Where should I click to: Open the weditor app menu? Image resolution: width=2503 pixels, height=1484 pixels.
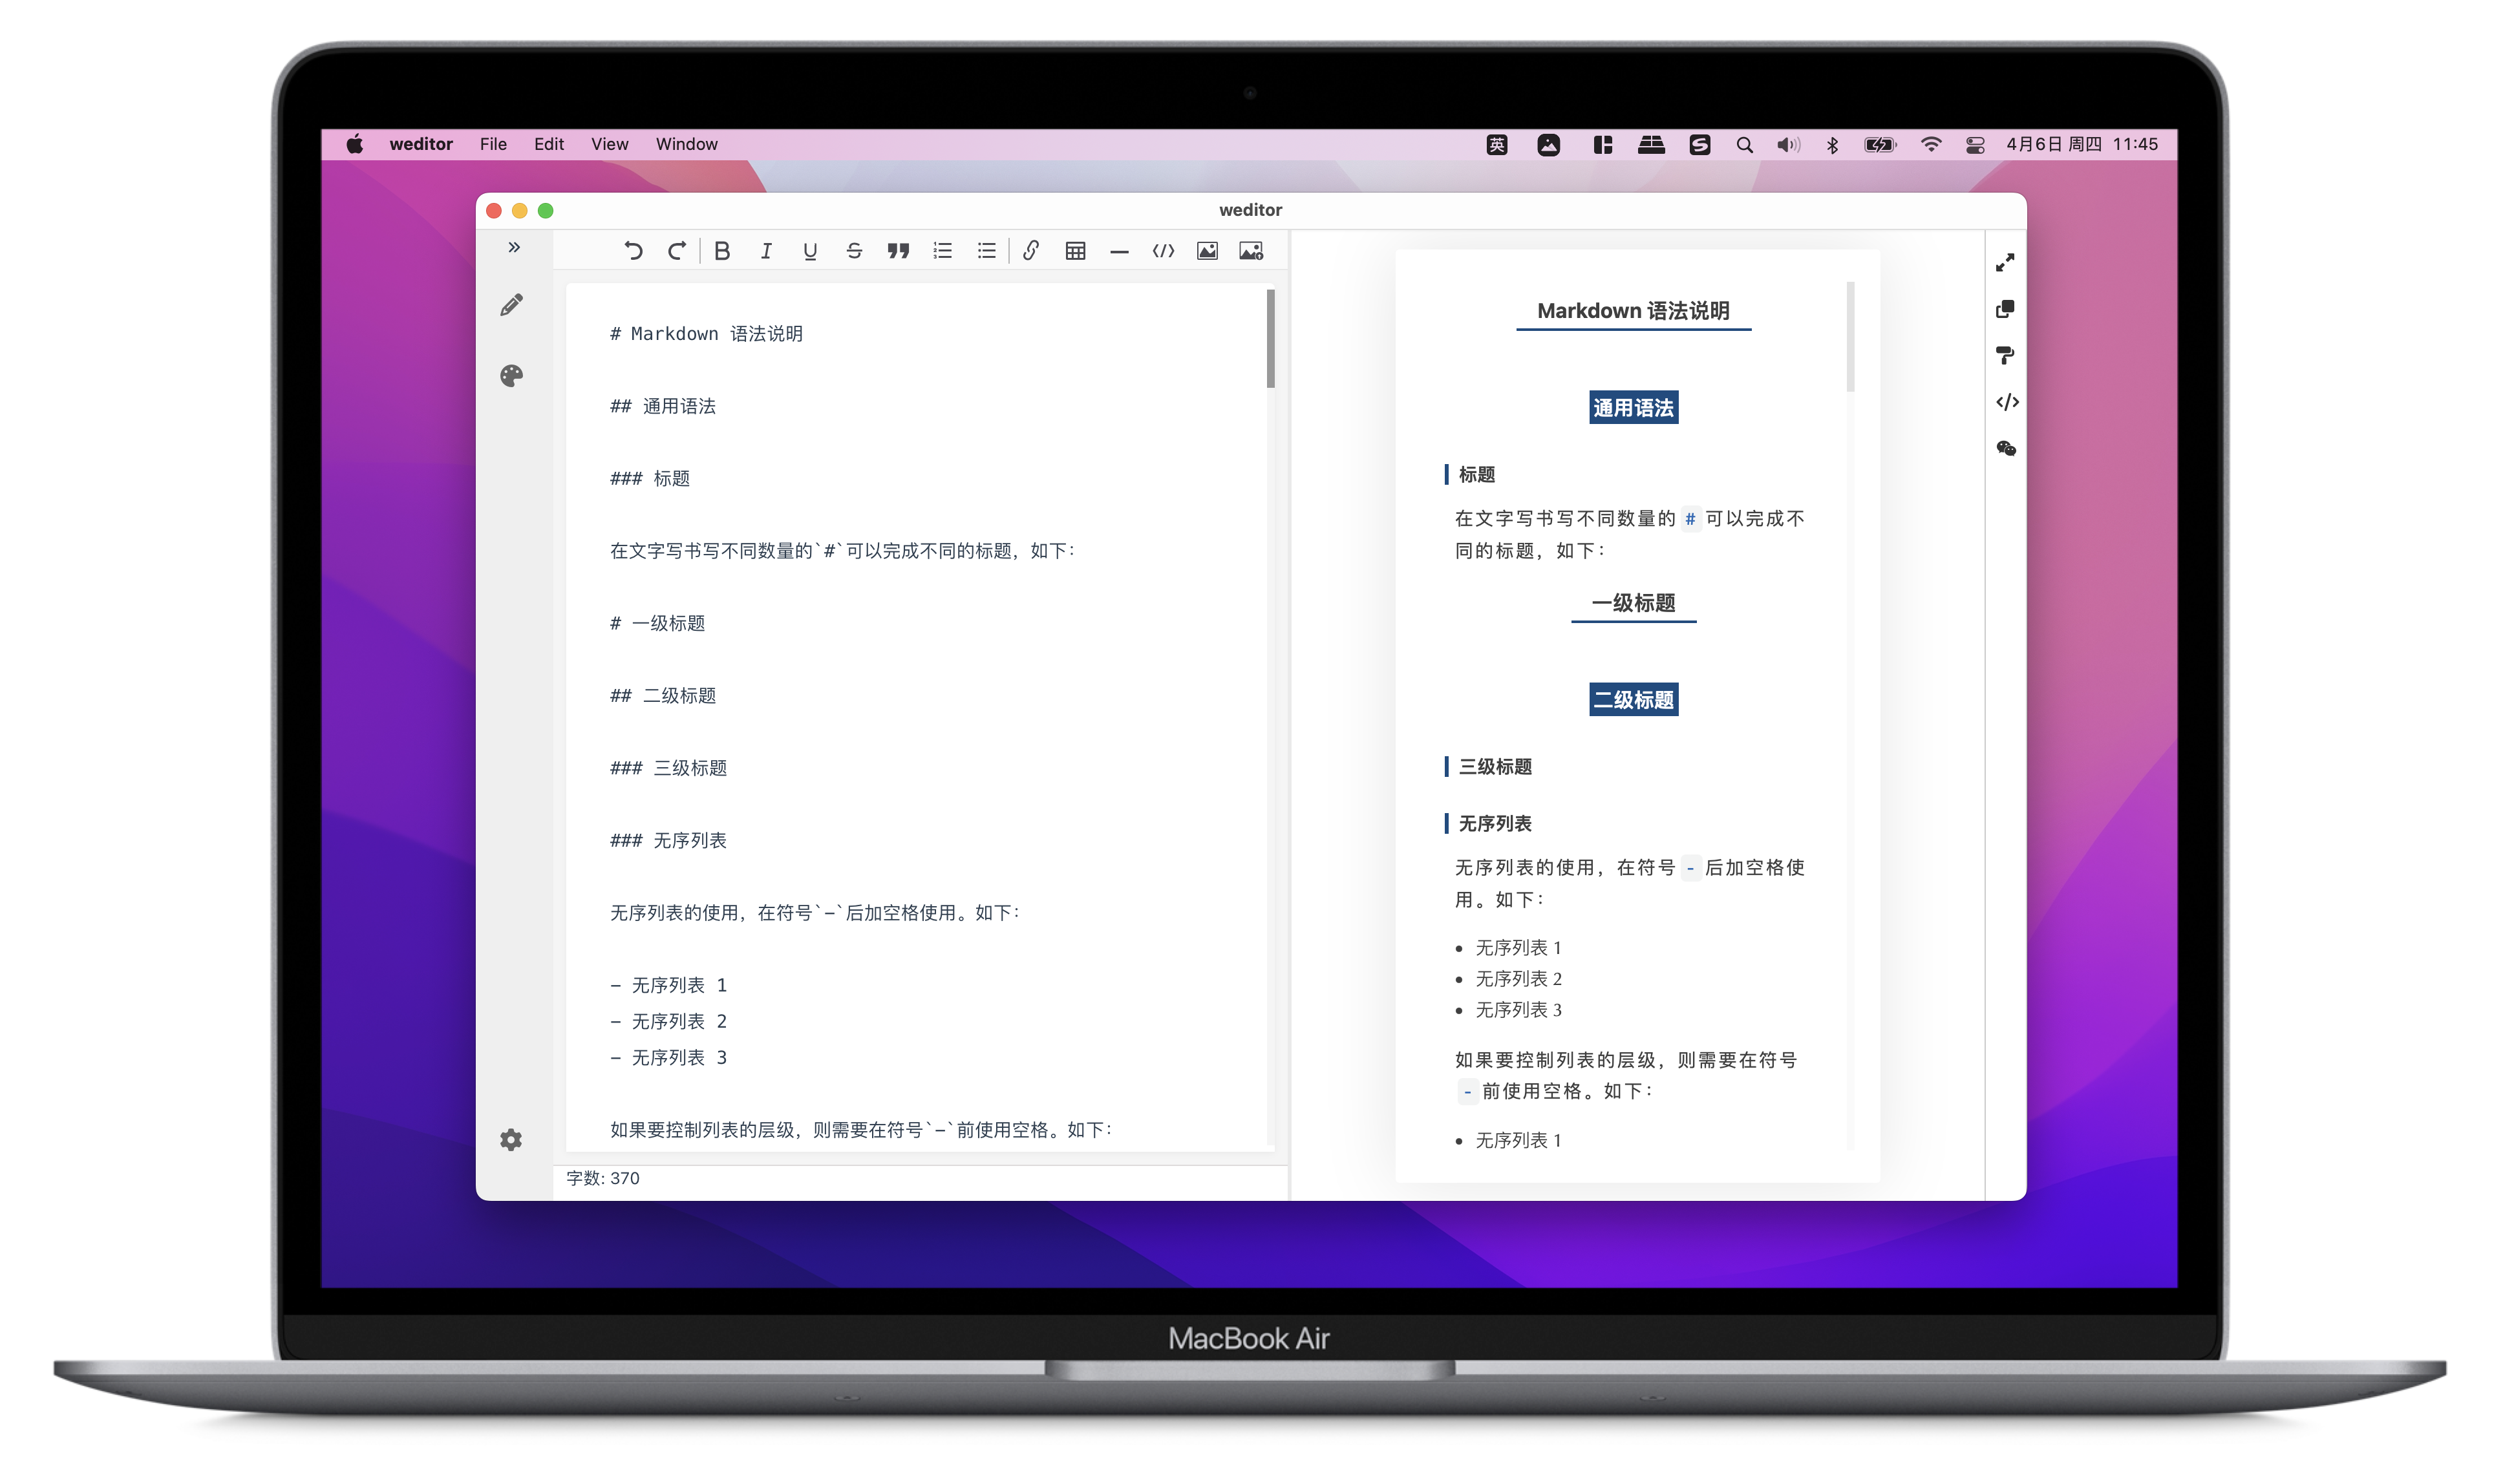(421, 144)
